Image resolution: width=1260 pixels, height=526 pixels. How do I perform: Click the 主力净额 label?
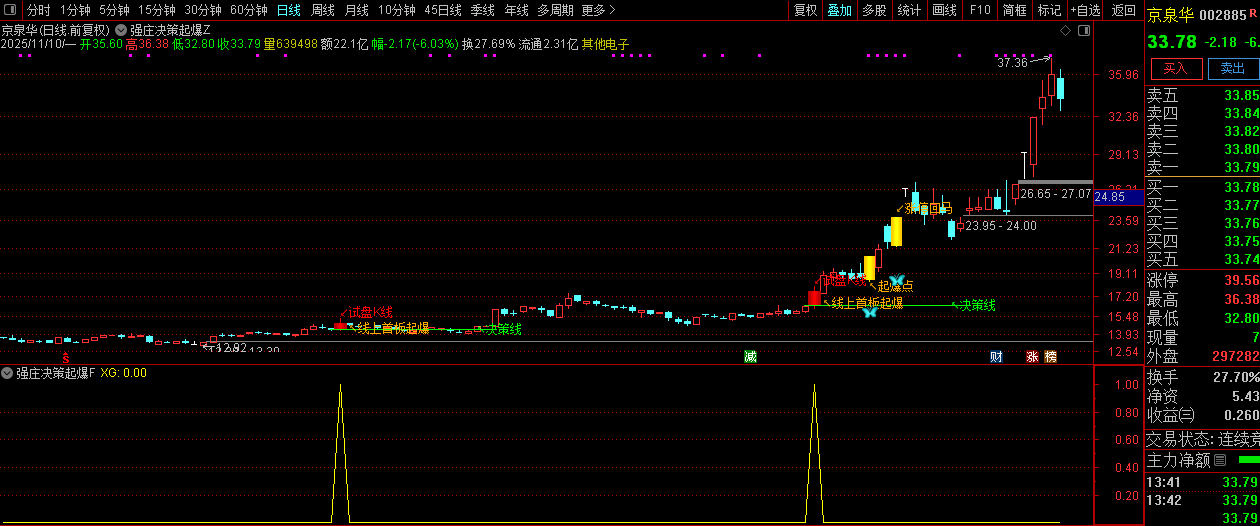tap(1178, 460)
